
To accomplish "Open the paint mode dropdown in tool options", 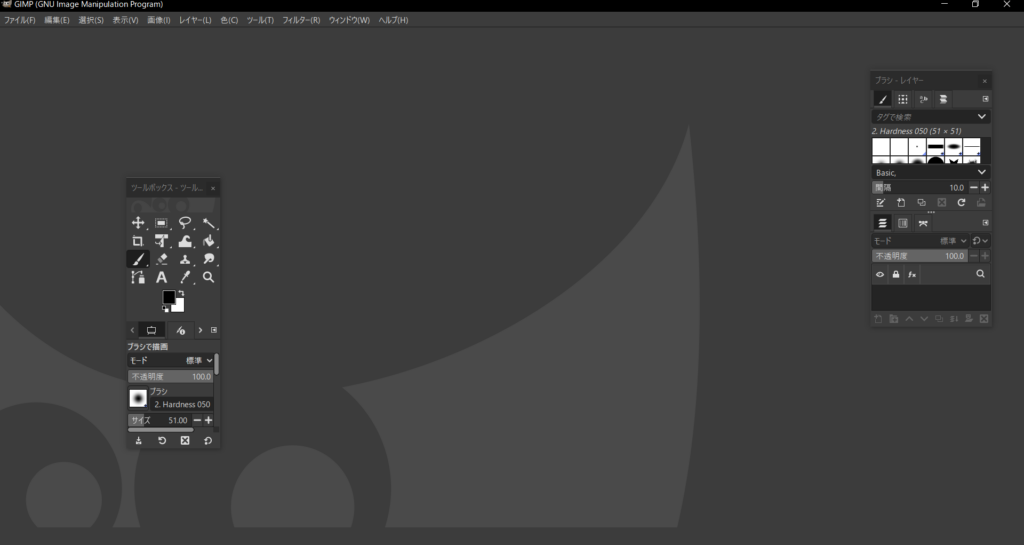I will coord(171,360).
